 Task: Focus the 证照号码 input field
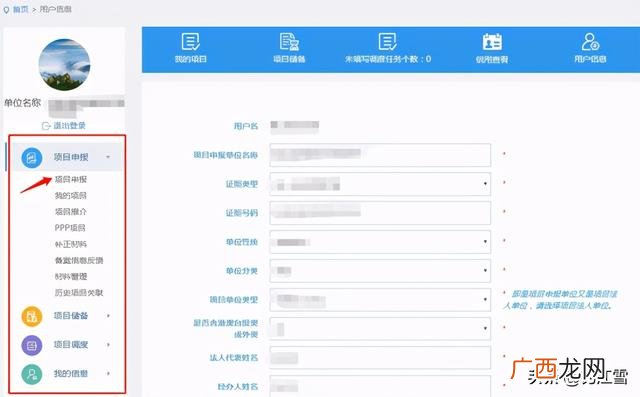coord(380,213)
